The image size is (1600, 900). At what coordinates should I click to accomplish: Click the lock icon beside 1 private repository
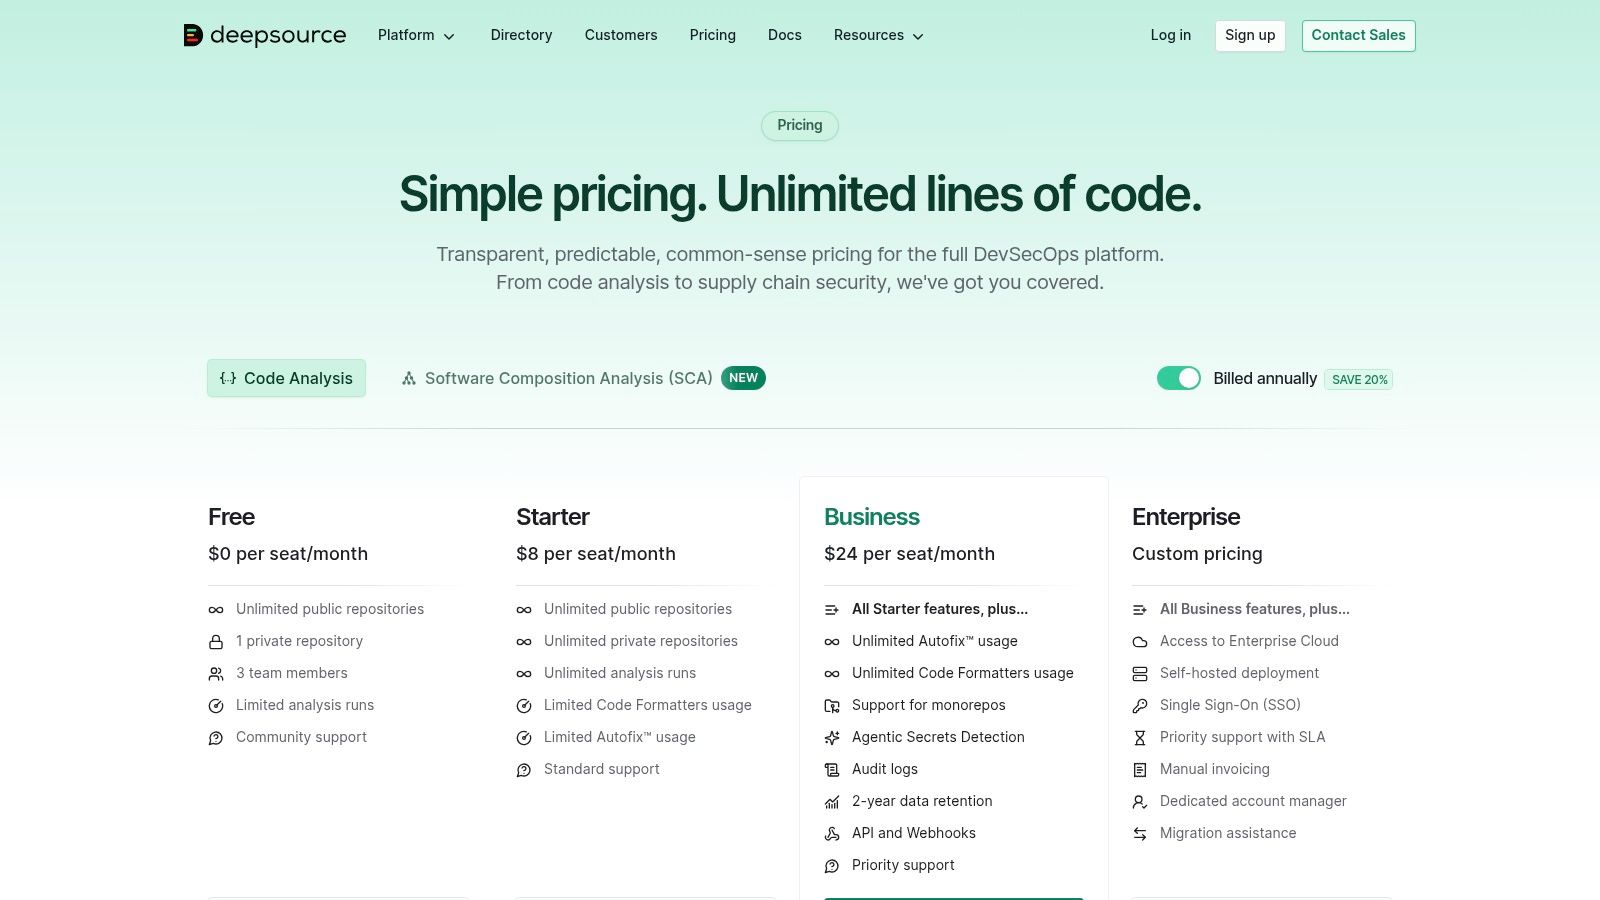[216, 642]
